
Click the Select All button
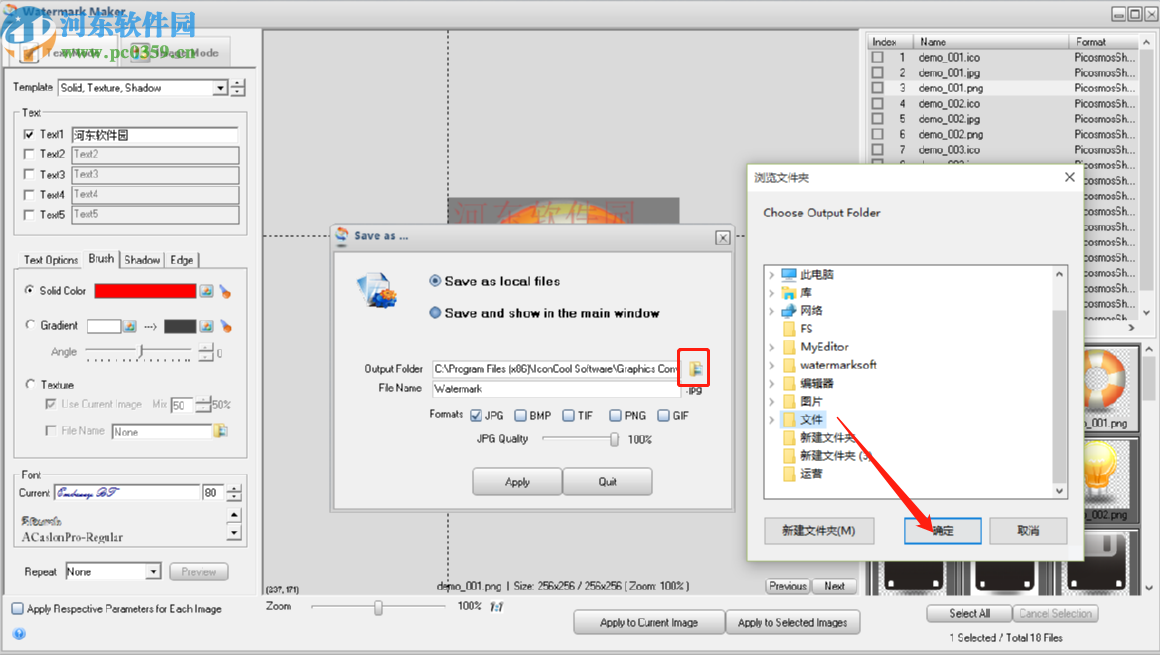pyautogui.click(x=969, y=614)
